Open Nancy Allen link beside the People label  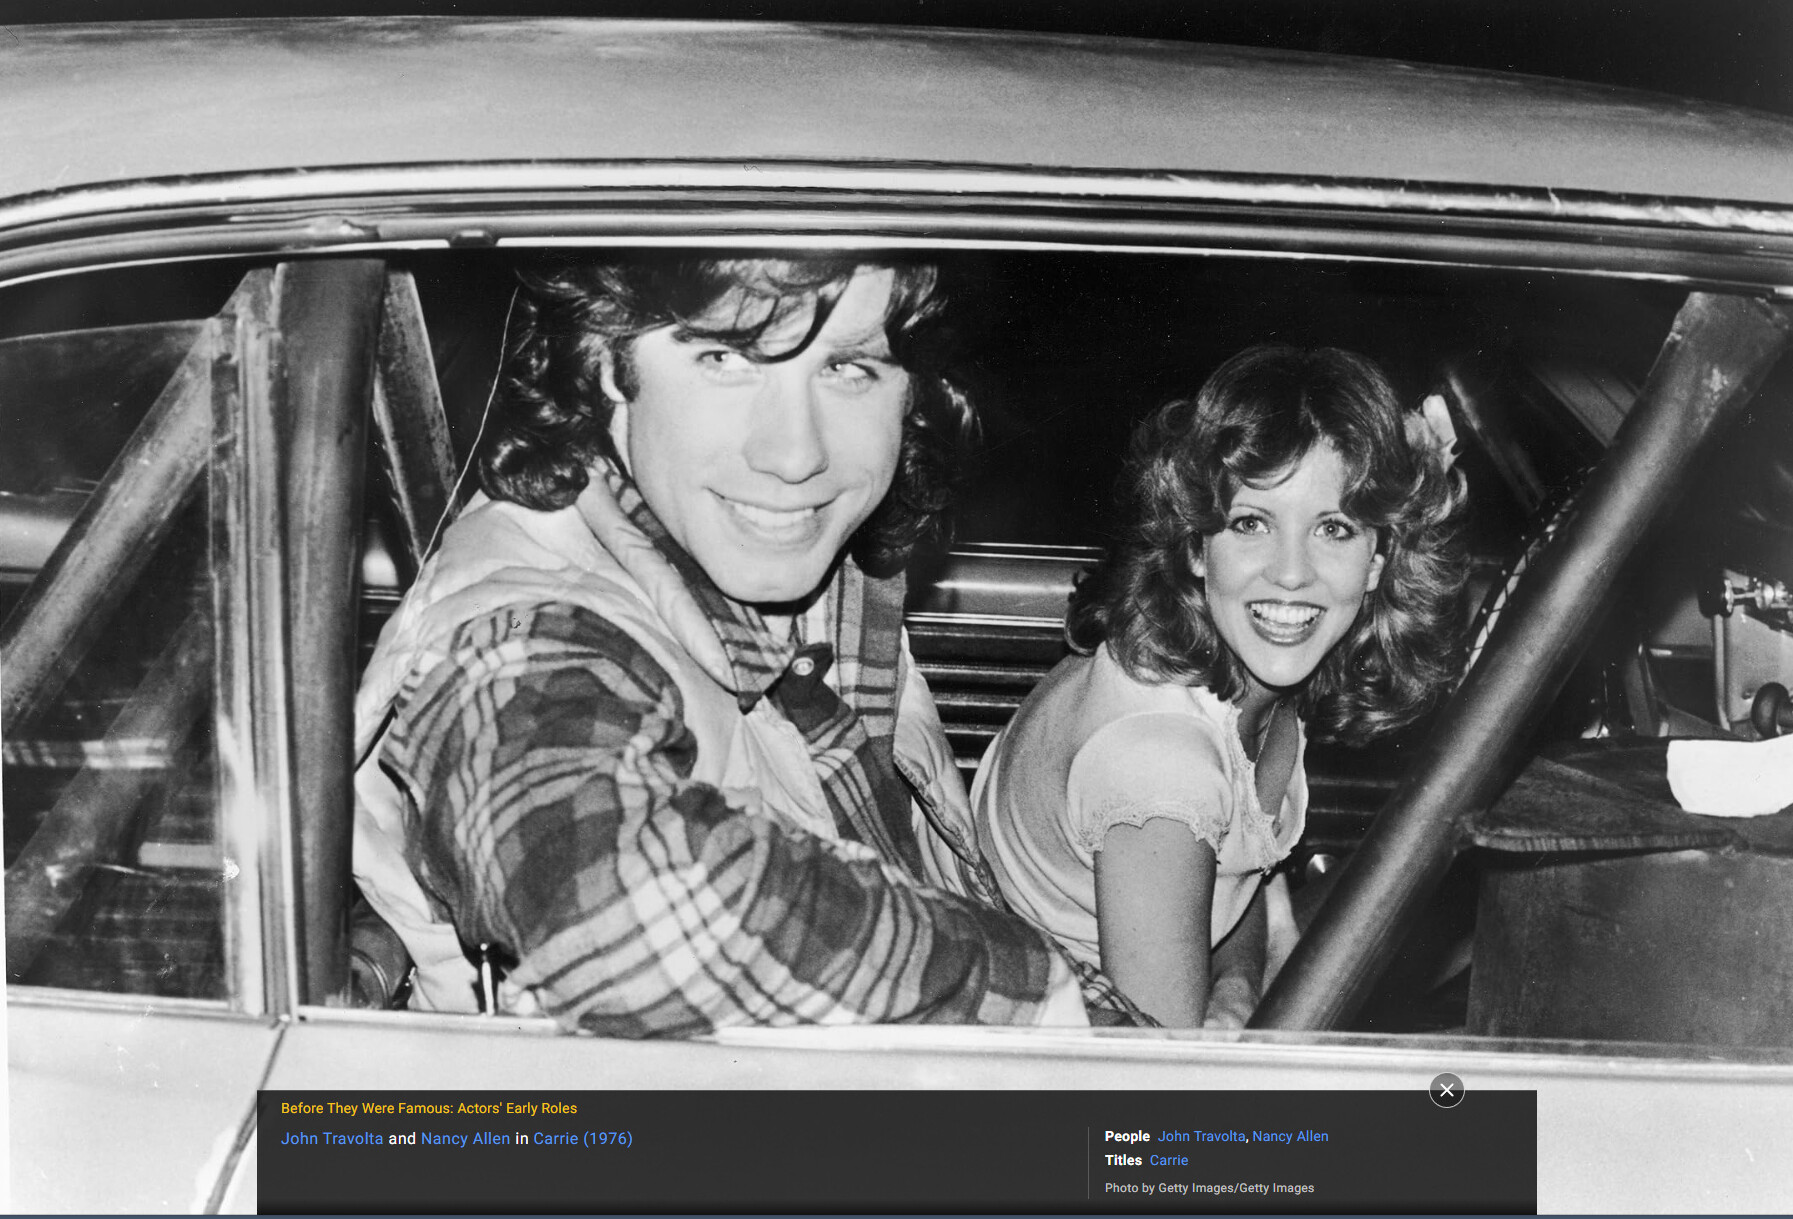(1290, 1136)
